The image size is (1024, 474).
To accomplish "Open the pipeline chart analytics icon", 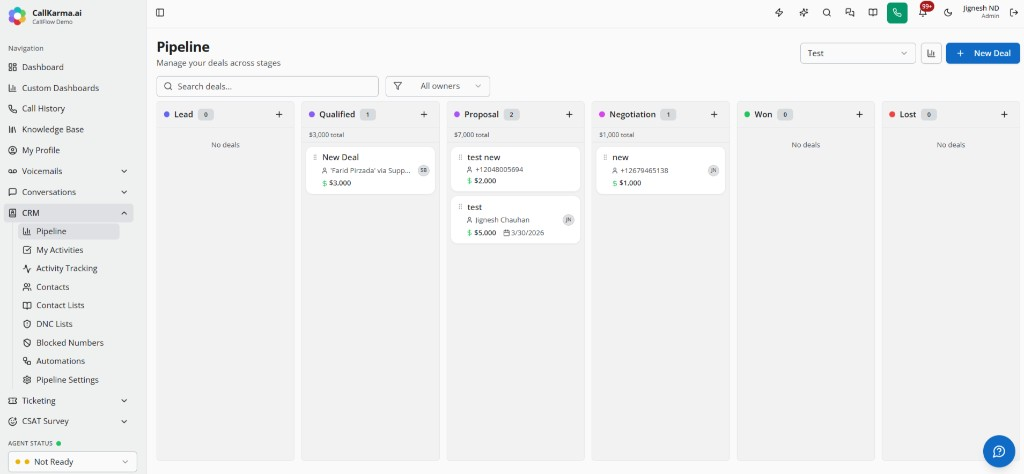I will pos(931,53).
